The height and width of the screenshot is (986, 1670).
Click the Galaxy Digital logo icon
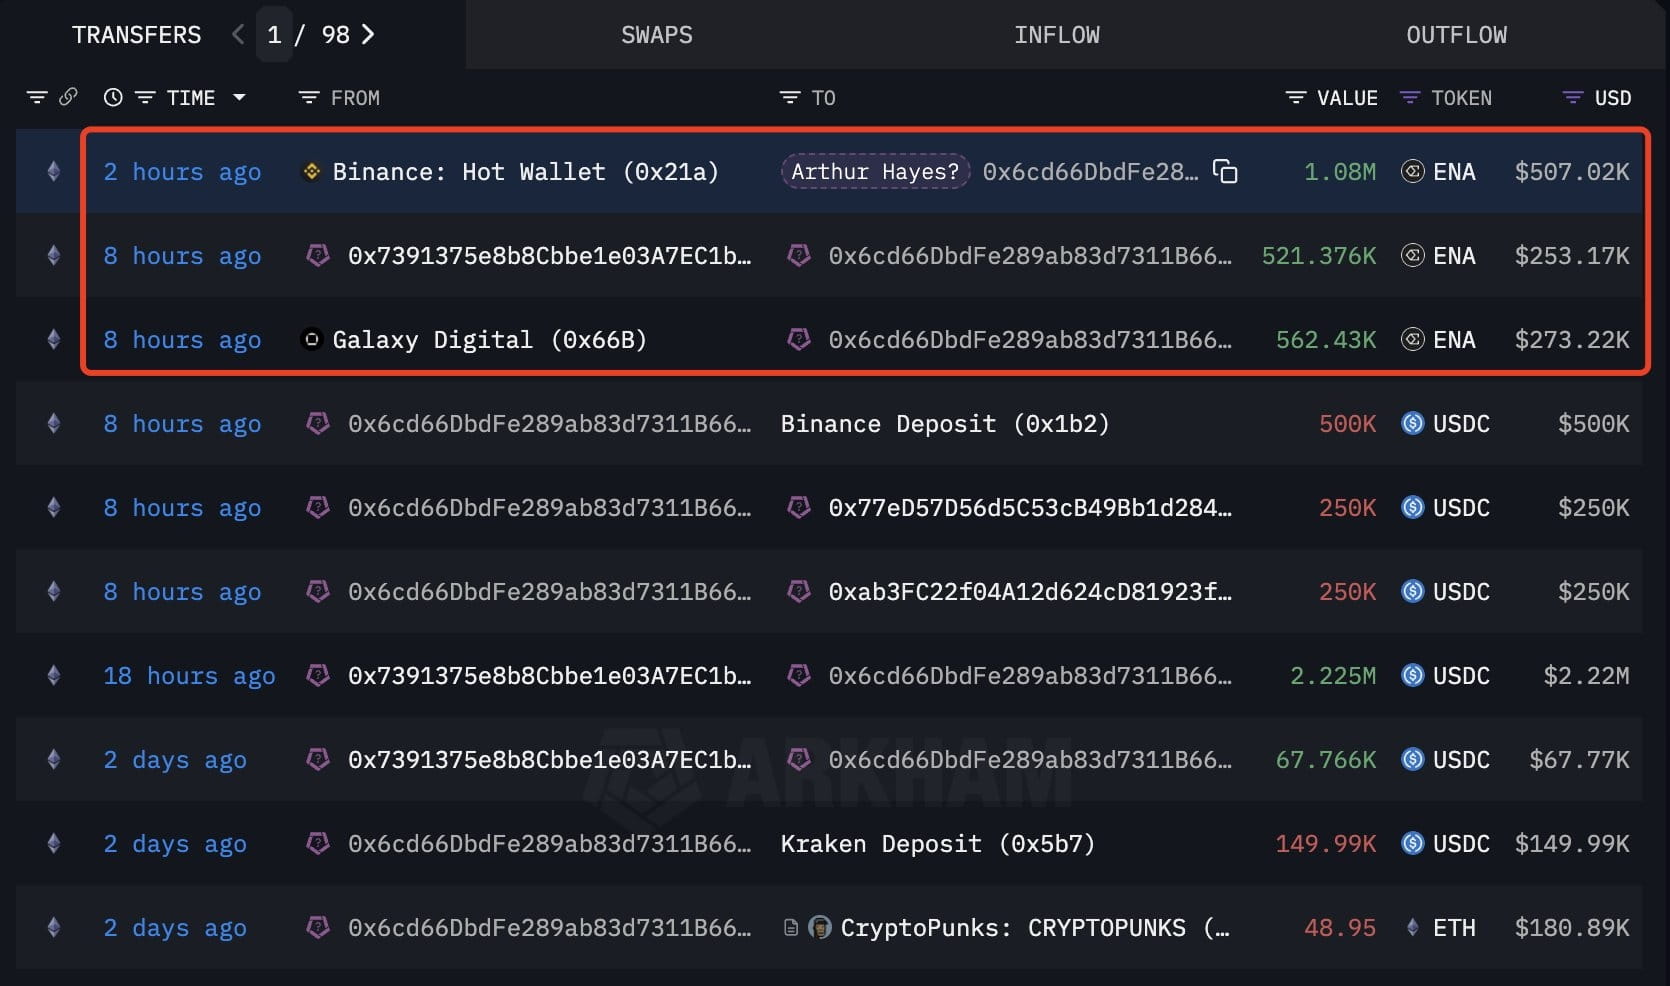tap(312, 340)
